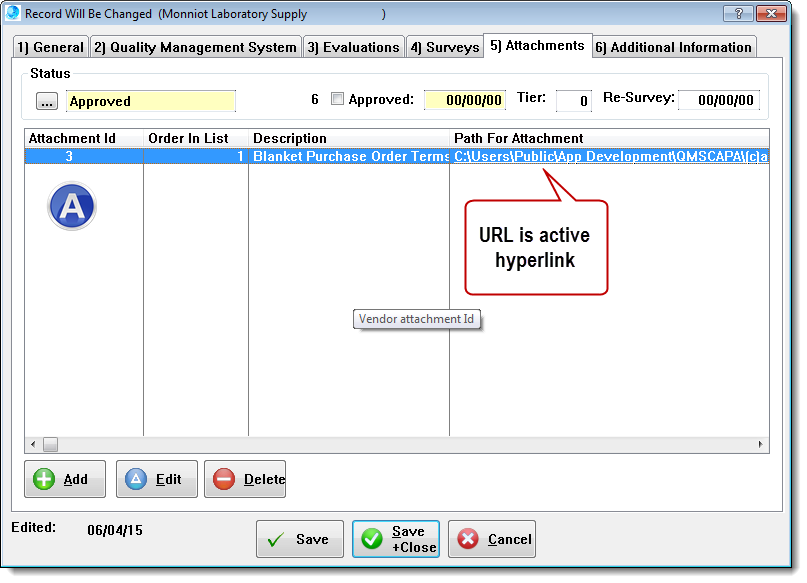The height and width of the screenshot is (583, 807).
Task: Click the Add button with green plus
Action: click(64, 479)
